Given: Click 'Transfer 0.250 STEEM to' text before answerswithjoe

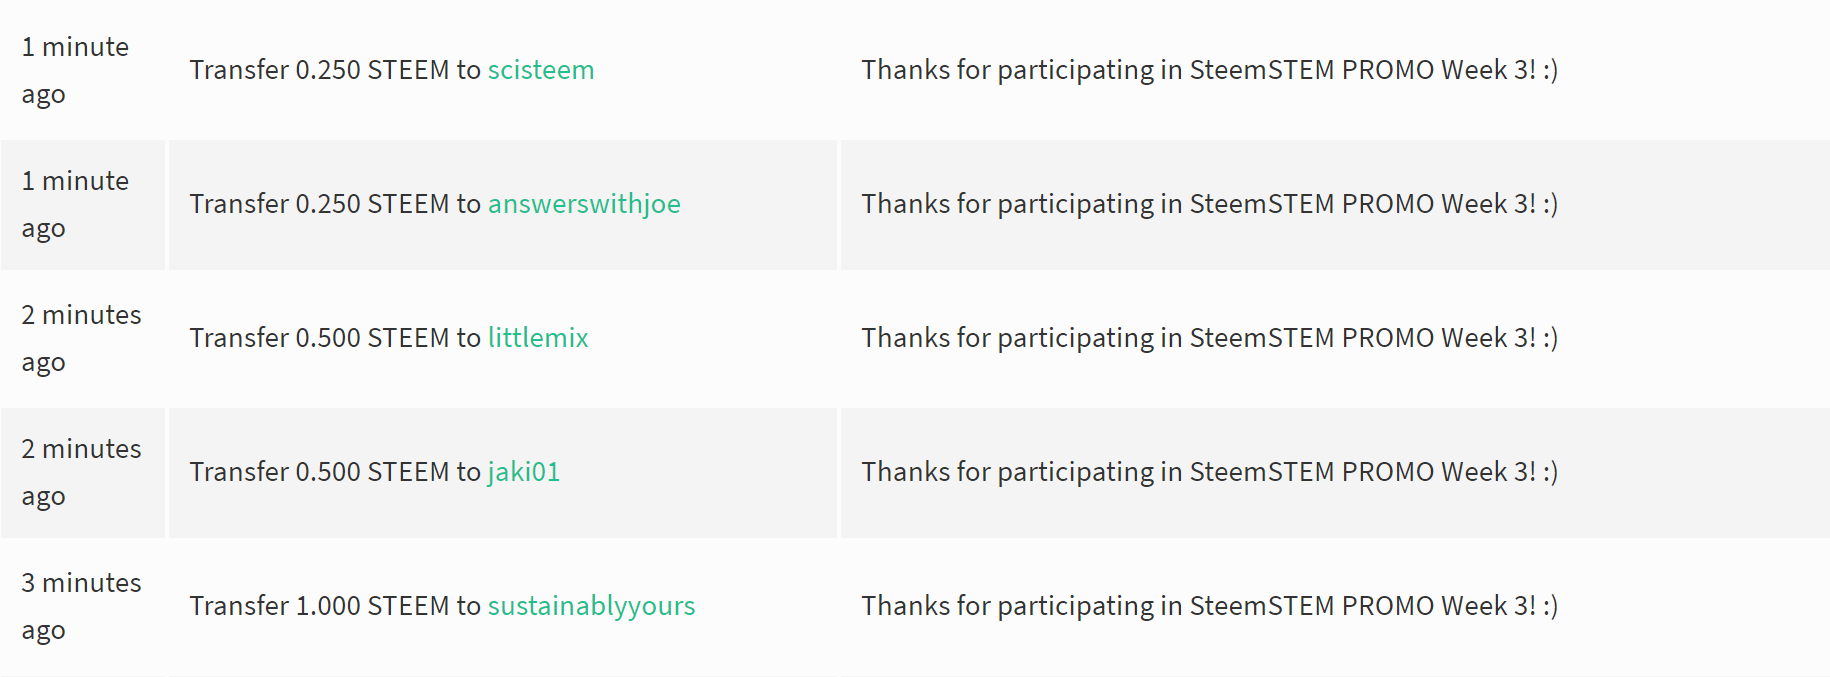Looking at the screenshot, I should click(x=335, y=204).
